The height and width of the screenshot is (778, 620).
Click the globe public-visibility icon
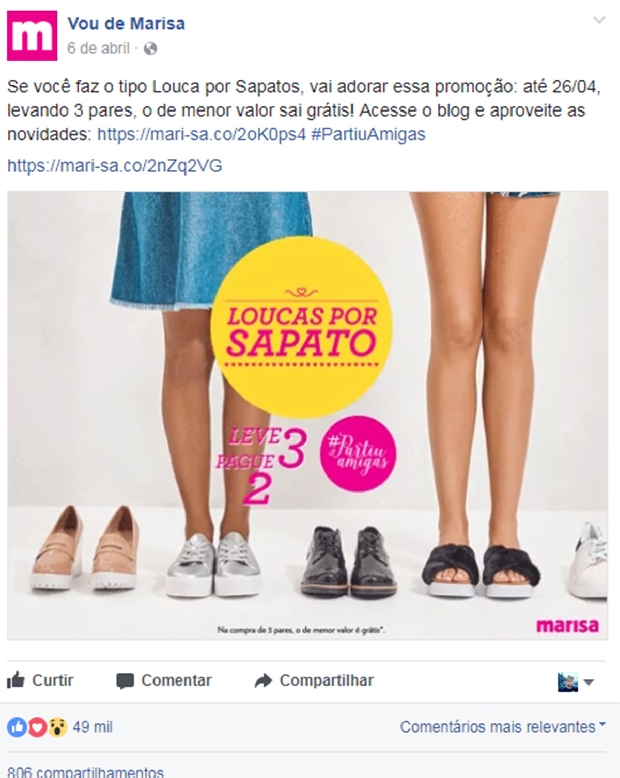[x=150, y=49]
